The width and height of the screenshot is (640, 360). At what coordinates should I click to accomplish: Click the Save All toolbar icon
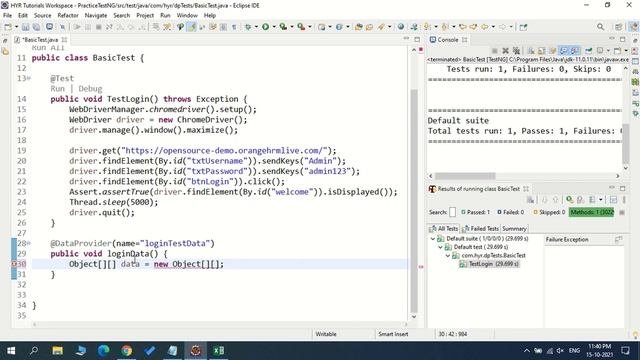[36, 27]
